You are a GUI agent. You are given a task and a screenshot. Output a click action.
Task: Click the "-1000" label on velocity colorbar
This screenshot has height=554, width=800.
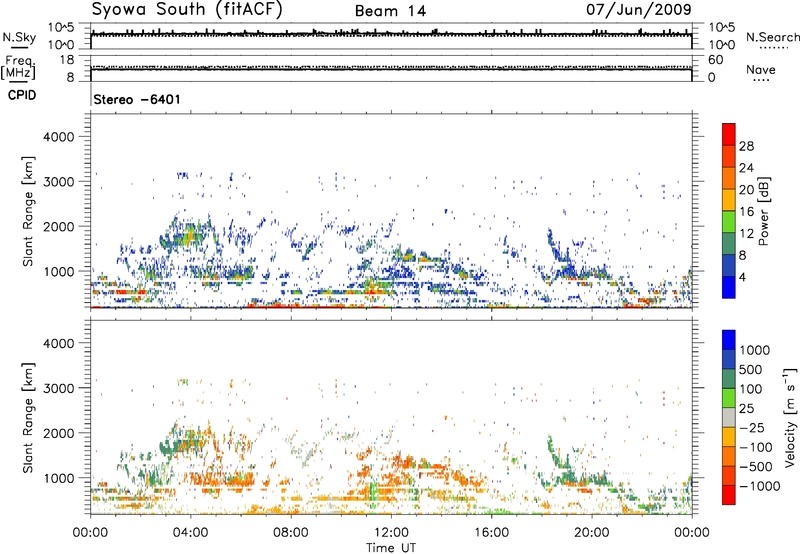(759, 486)
